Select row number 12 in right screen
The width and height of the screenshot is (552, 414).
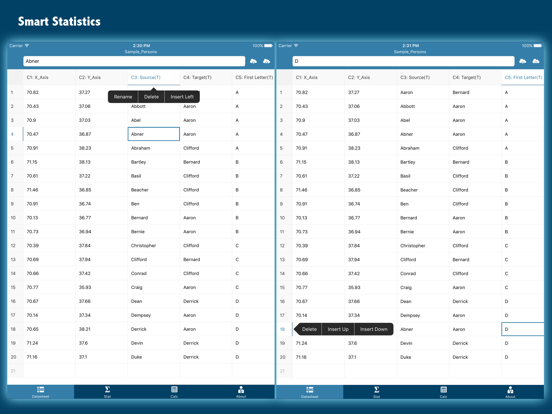coord(284,246)
